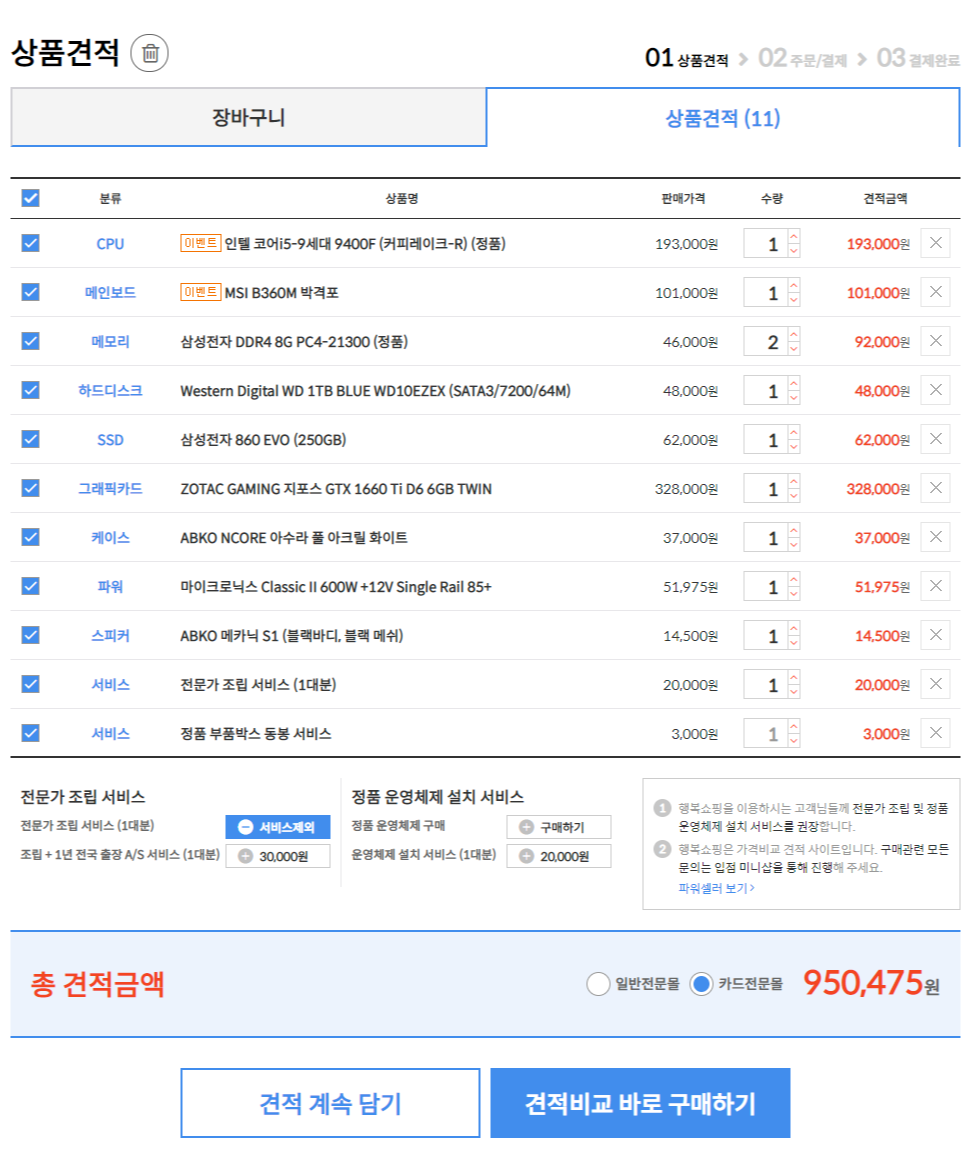973x1167 pixels.
Task: Remove the SSD row with X icon
Action: tap(935, 439)
